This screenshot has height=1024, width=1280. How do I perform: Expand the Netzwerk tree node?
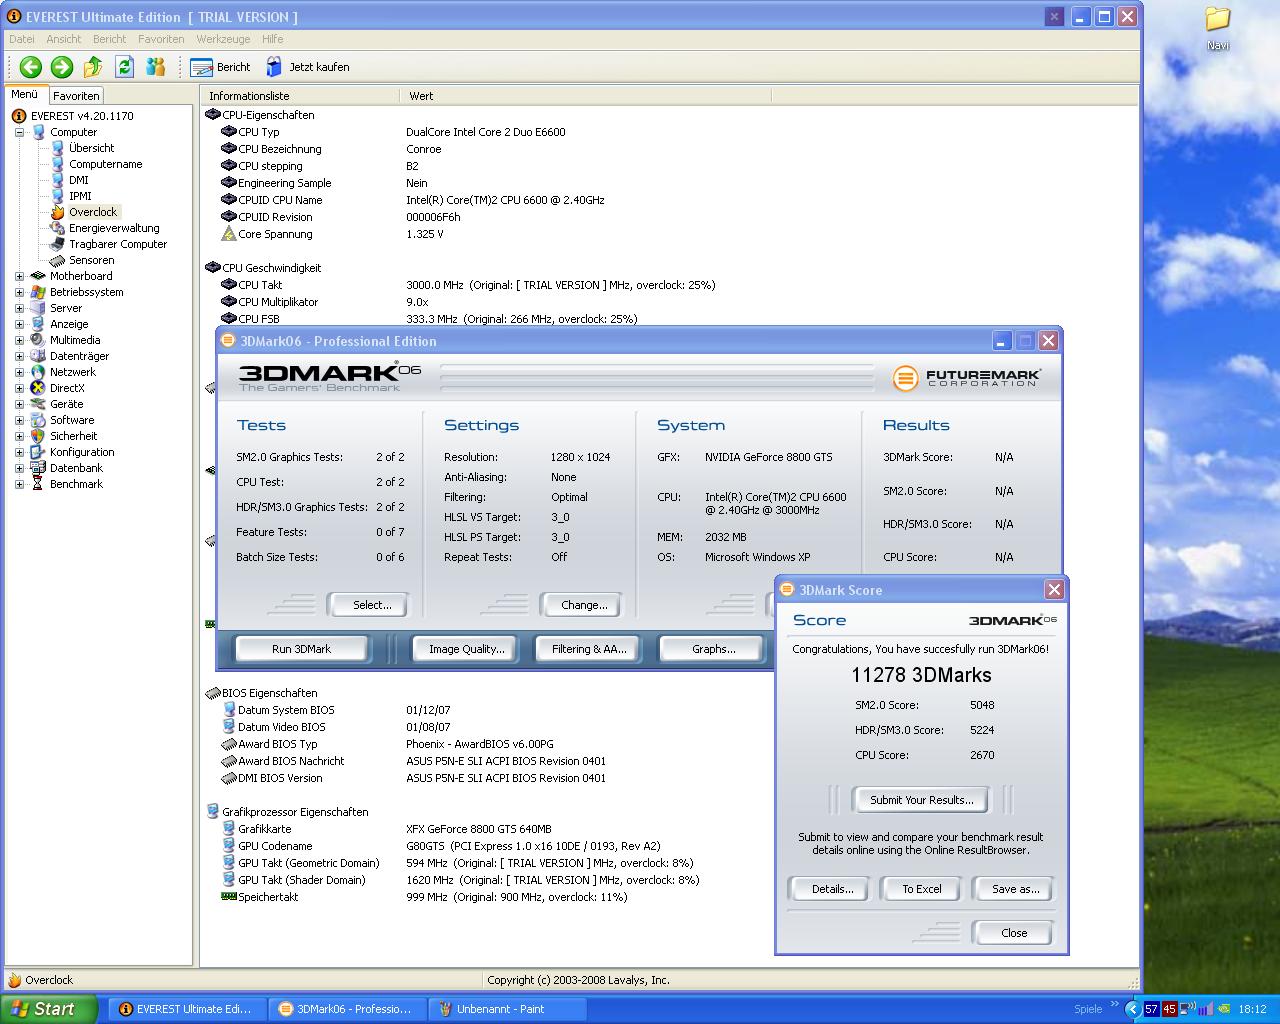(19, 372)
